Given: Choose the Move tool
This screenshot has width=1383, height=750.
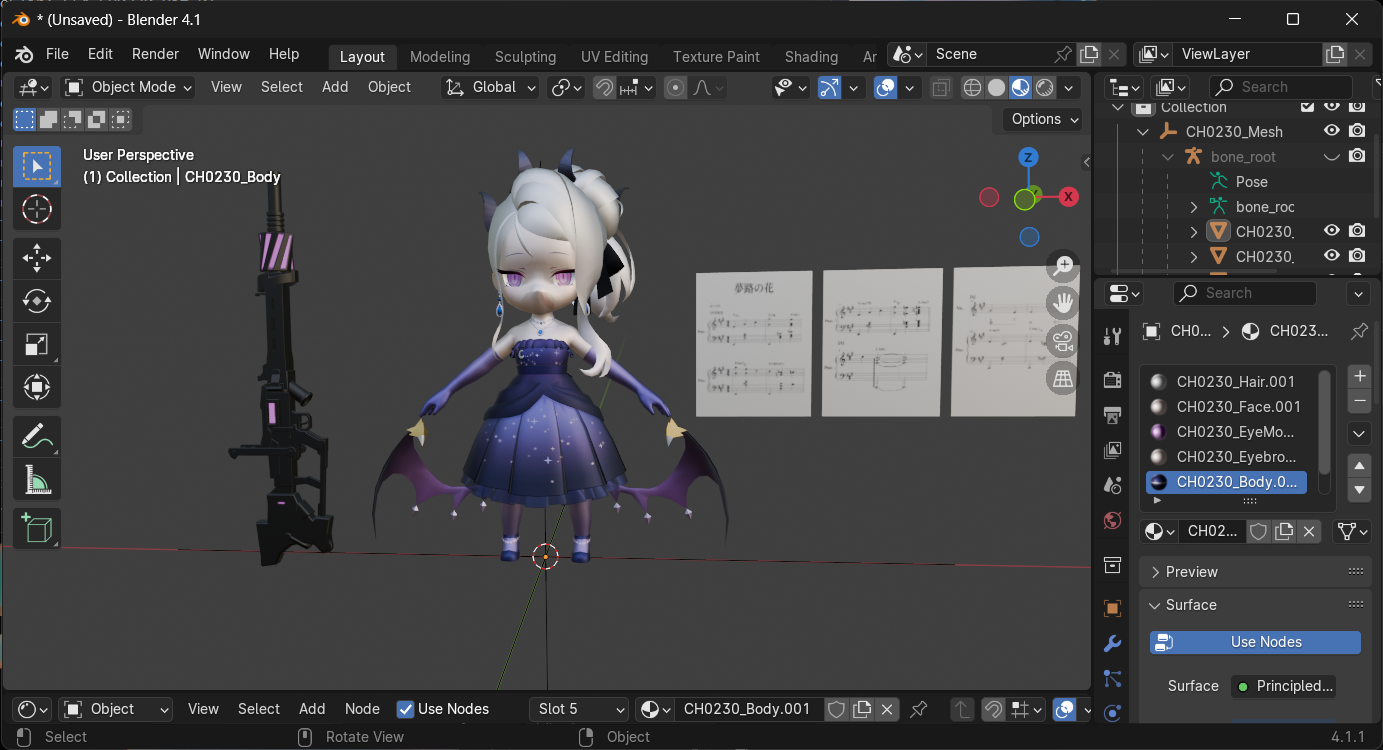Looking at the screenshot, I should (37, 259).
